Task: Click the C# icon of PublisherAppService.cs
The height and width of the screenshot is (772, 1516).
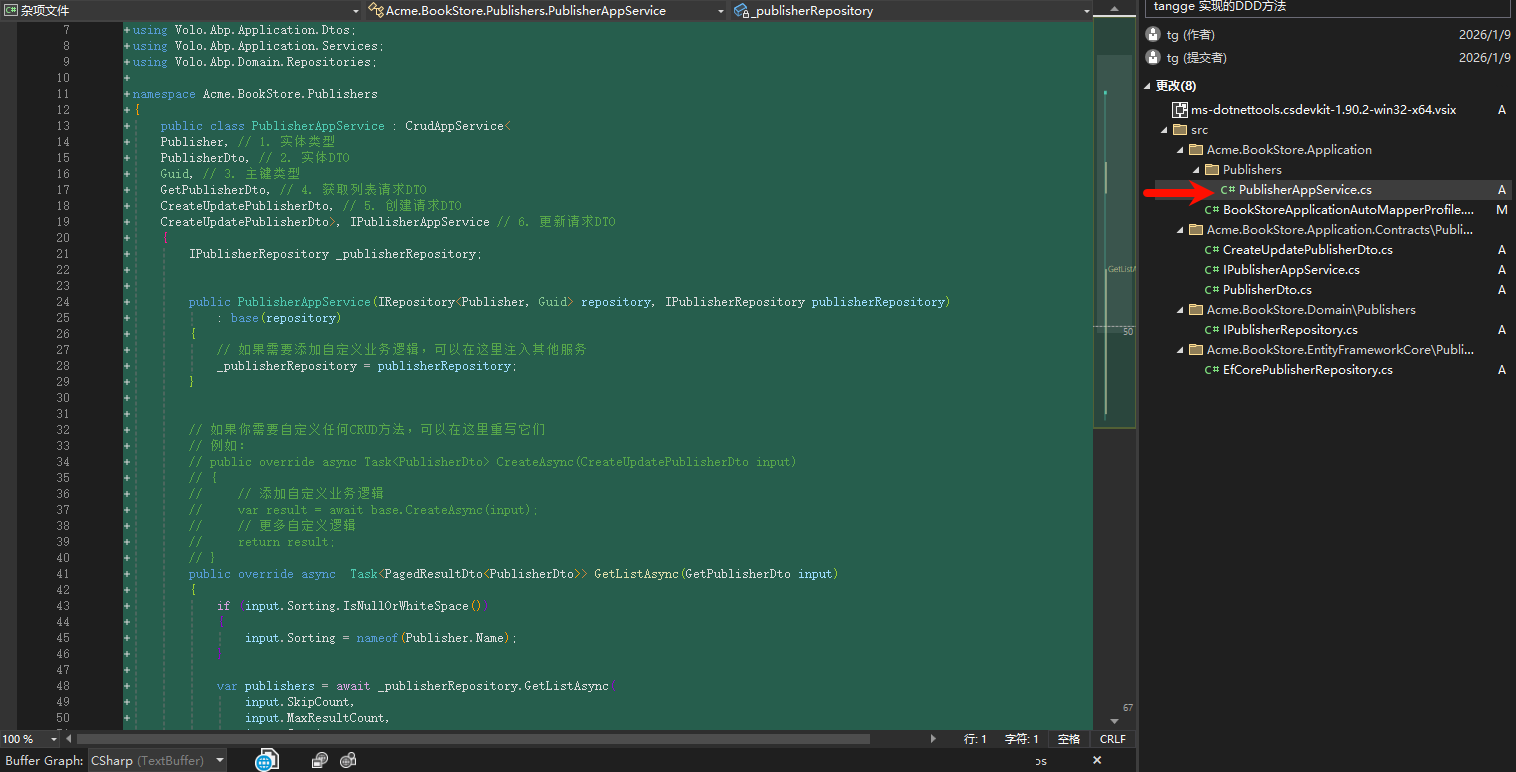Action: (1228, 190)
